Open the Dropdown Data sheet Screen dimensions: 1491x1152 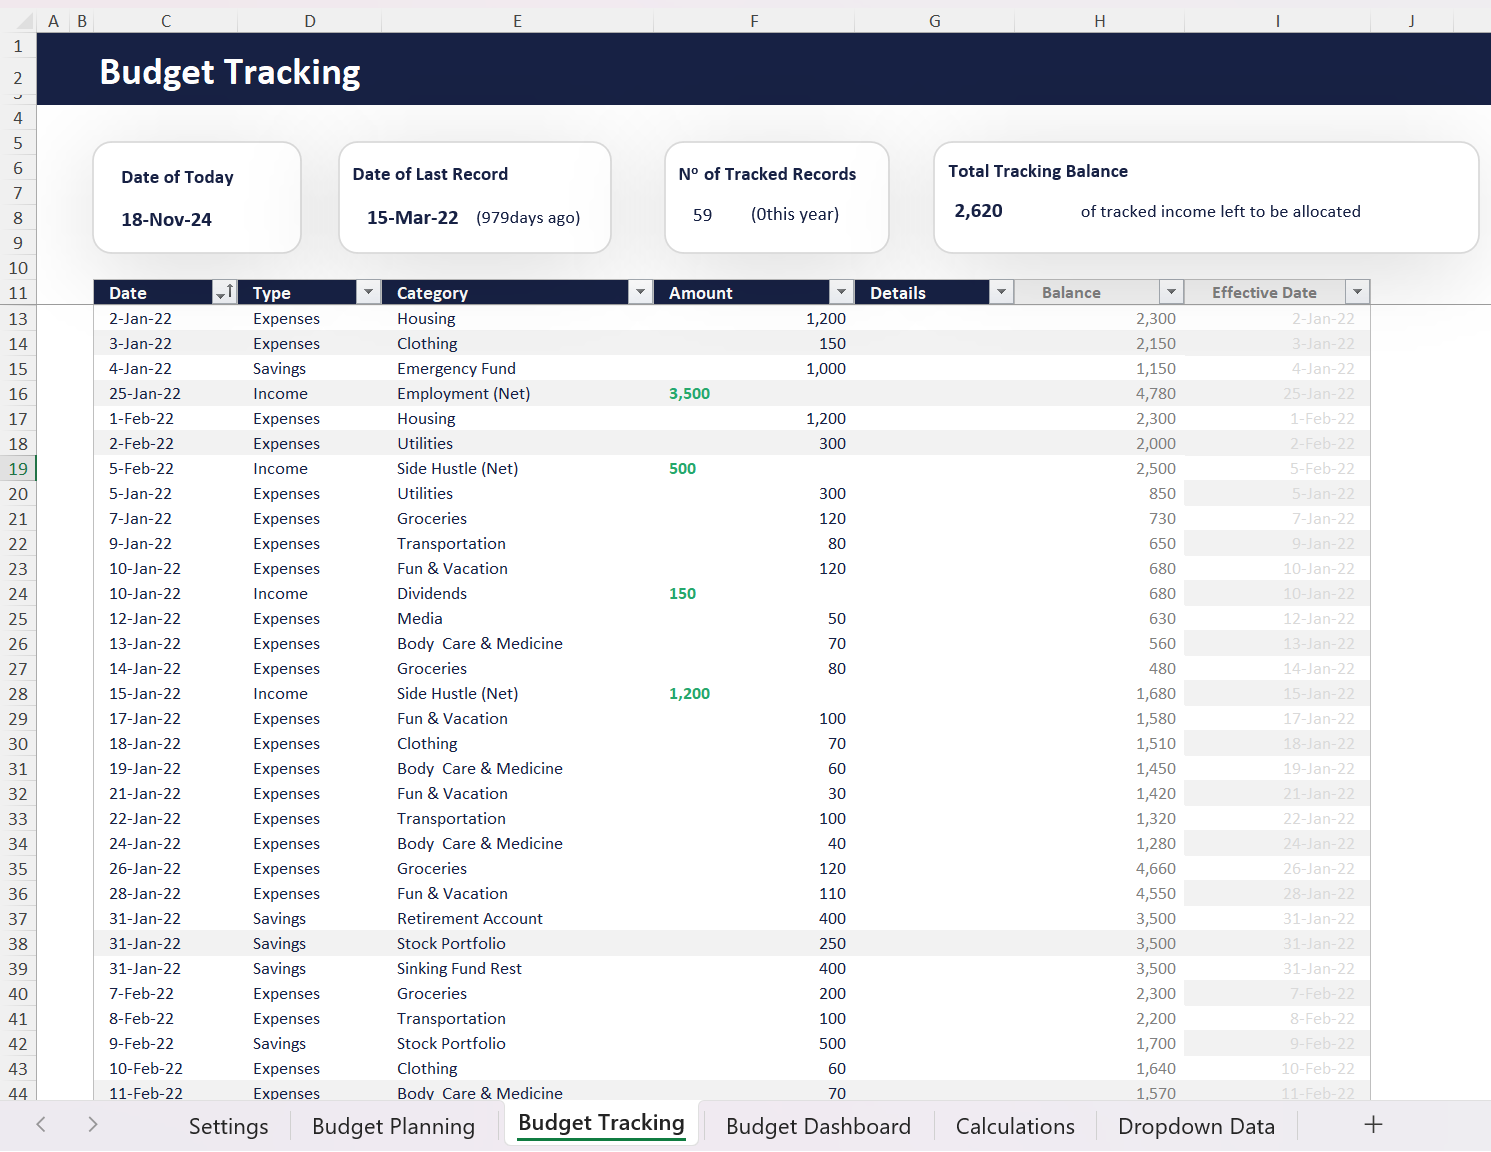[1196, 1125]
